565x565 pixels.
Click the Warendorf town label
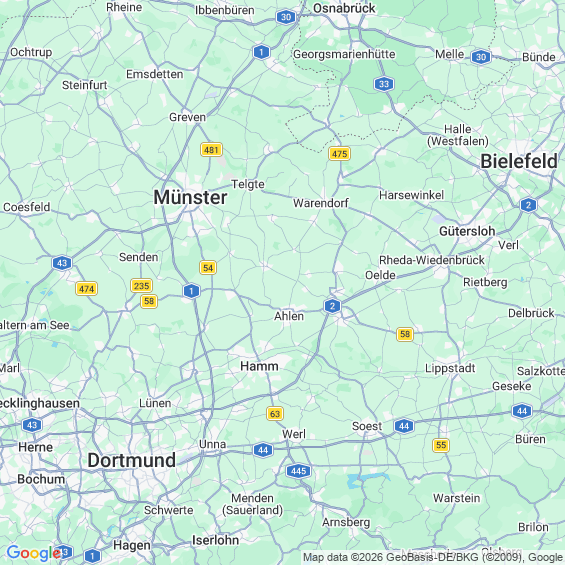coord(321,203)
